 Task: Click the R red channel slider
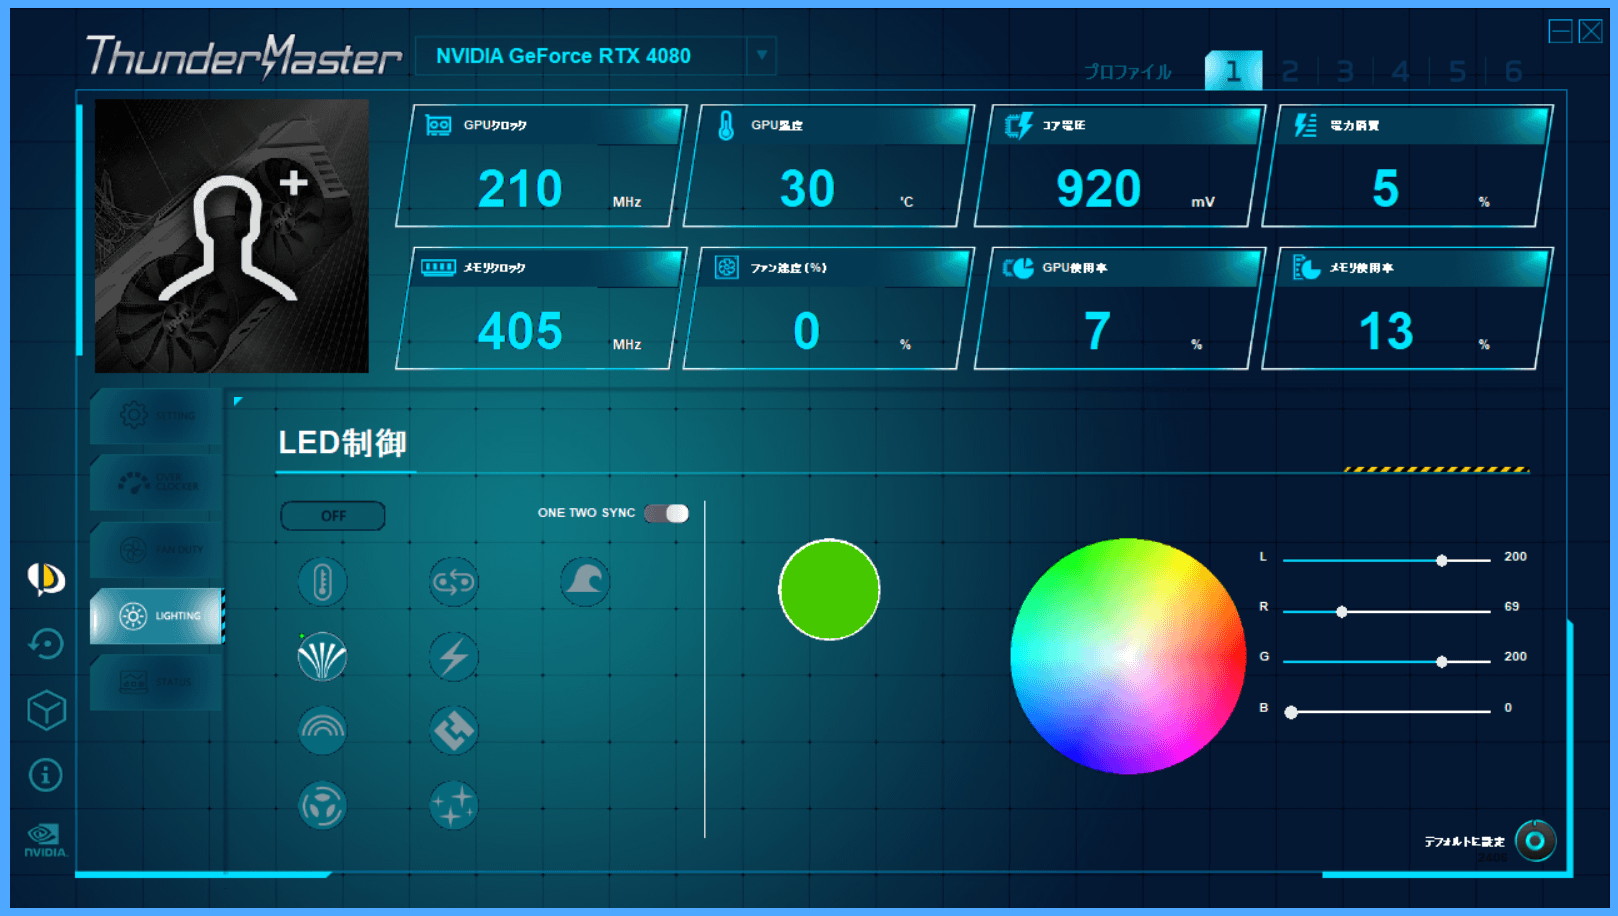pos(1387,611)
